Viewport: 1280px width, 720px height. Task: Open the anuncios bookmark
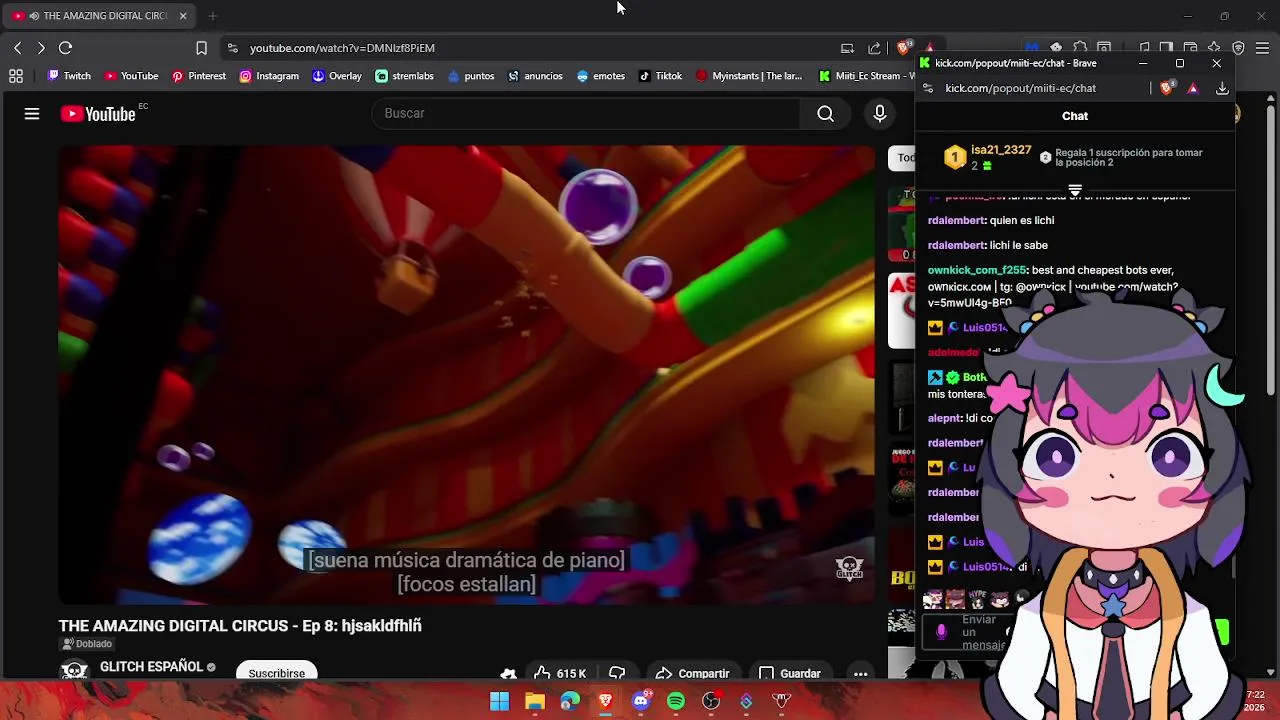click(x=535, y=76)
